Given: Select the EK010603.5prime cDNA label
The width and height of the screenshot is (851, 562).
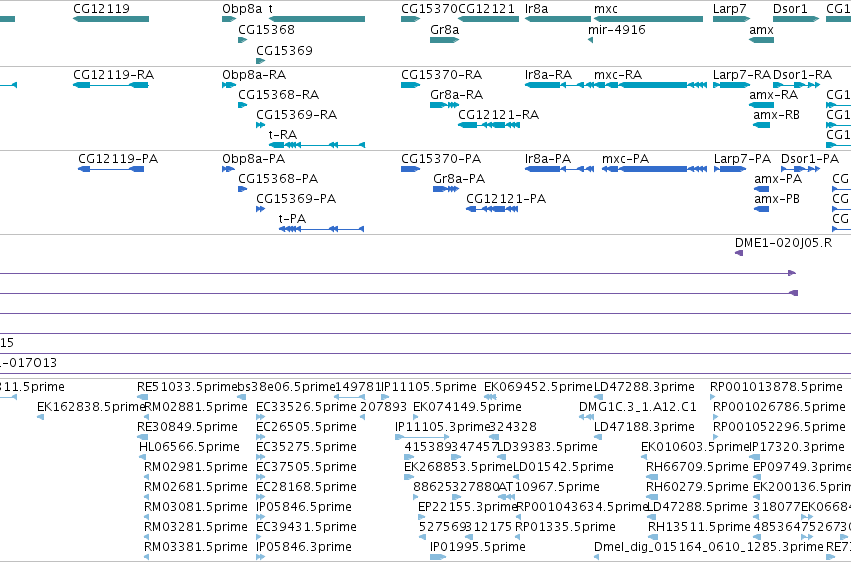Looking at the screenshot, I should (x=695, y=446).
